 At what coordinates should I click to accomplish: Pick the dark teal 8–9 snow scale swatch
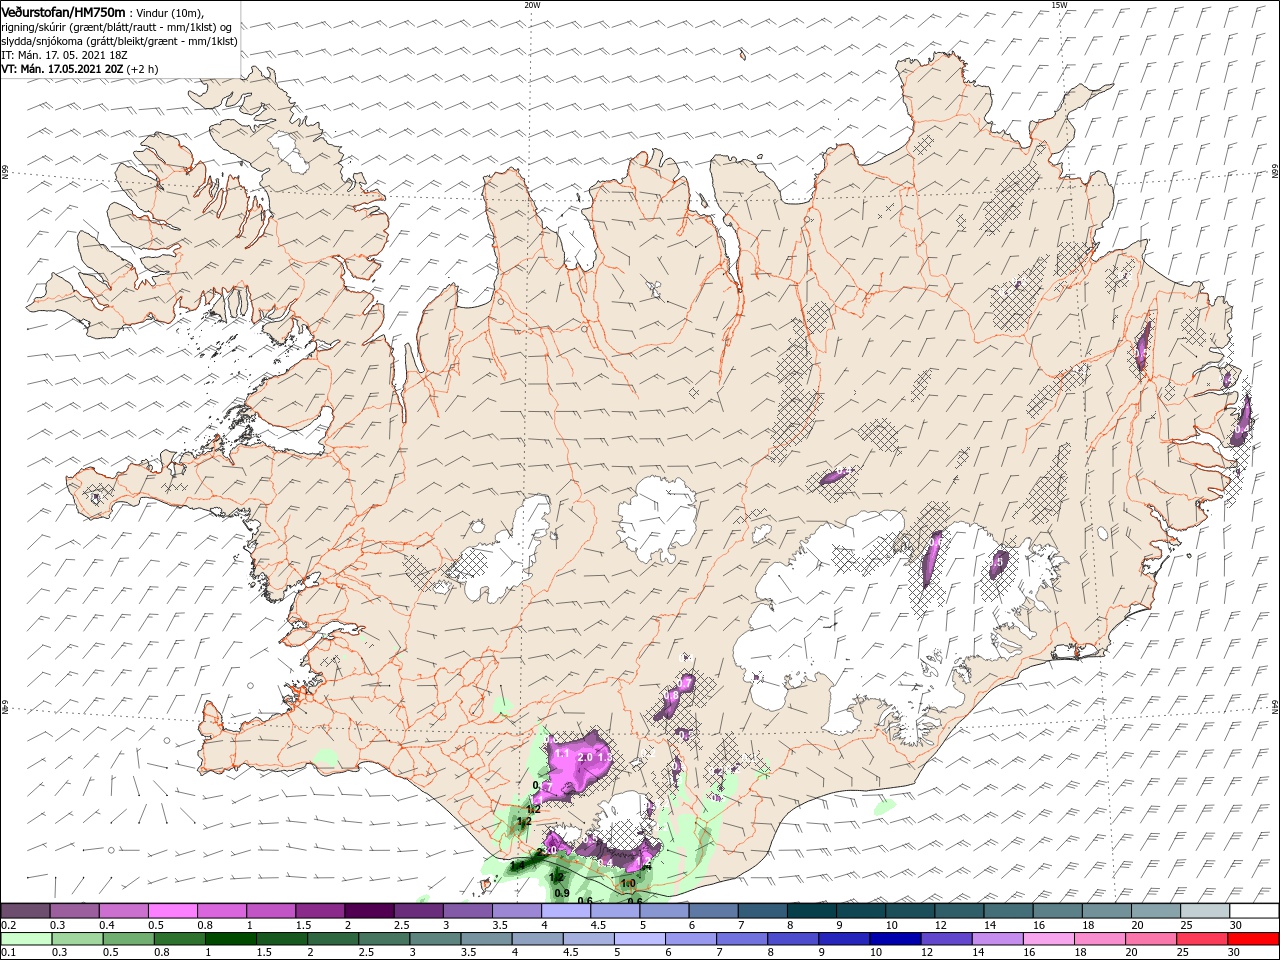tap(812, 910)
